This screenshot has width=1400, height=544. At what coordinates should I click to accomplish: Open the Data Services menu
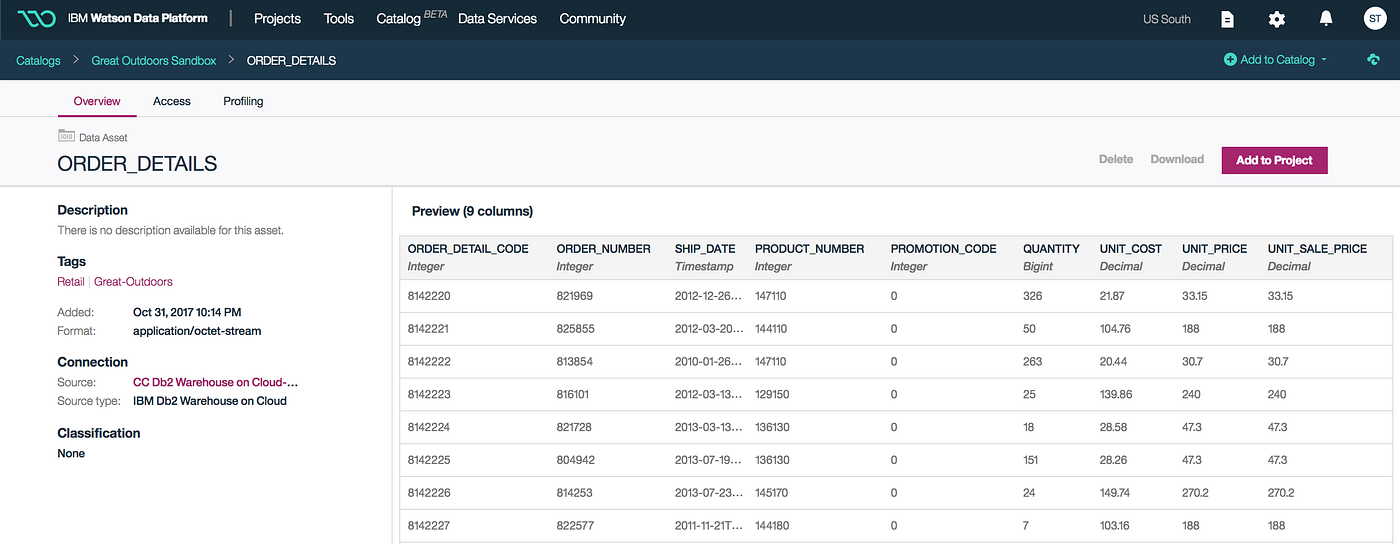[497, 19]
